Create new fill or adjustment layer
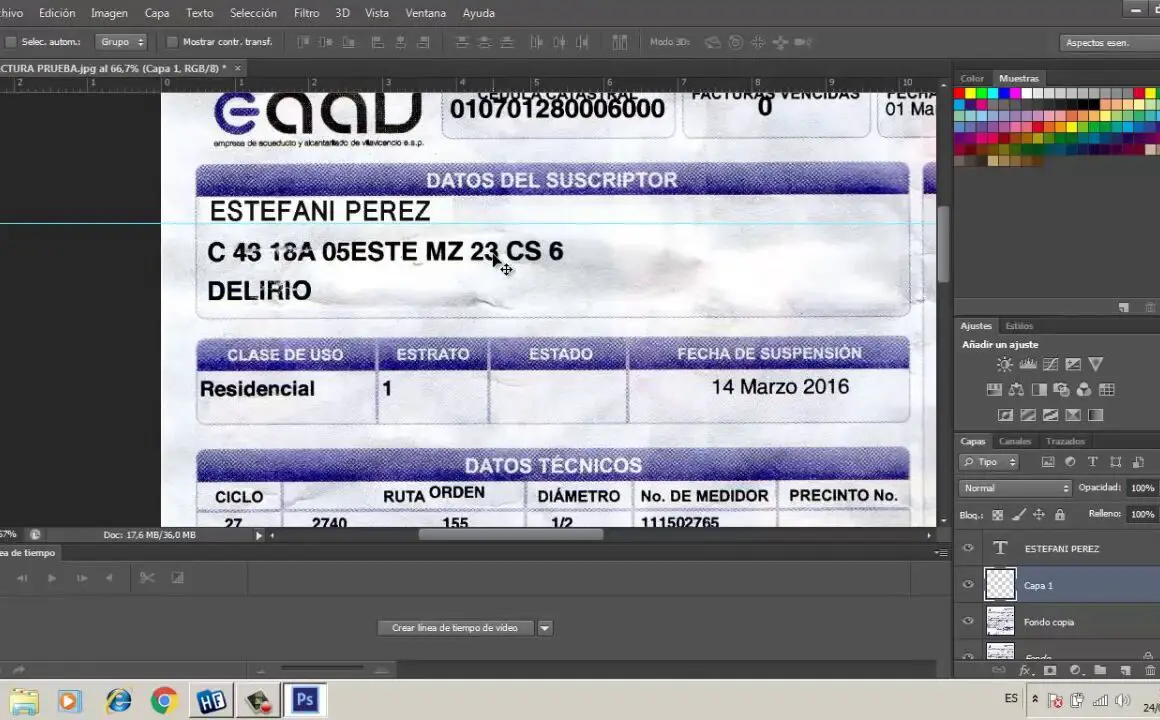This screenshot has height=720, width=1160. tap(1075, 670)
